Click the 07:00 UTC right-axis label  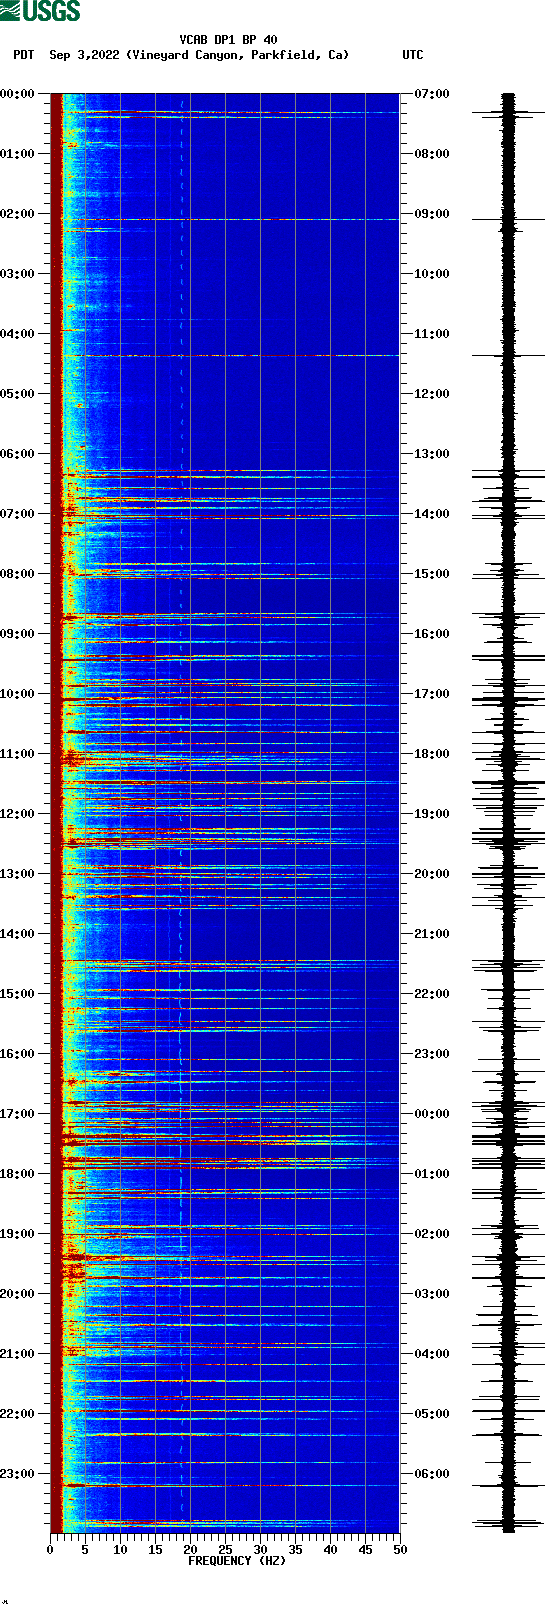pos(432,94)
